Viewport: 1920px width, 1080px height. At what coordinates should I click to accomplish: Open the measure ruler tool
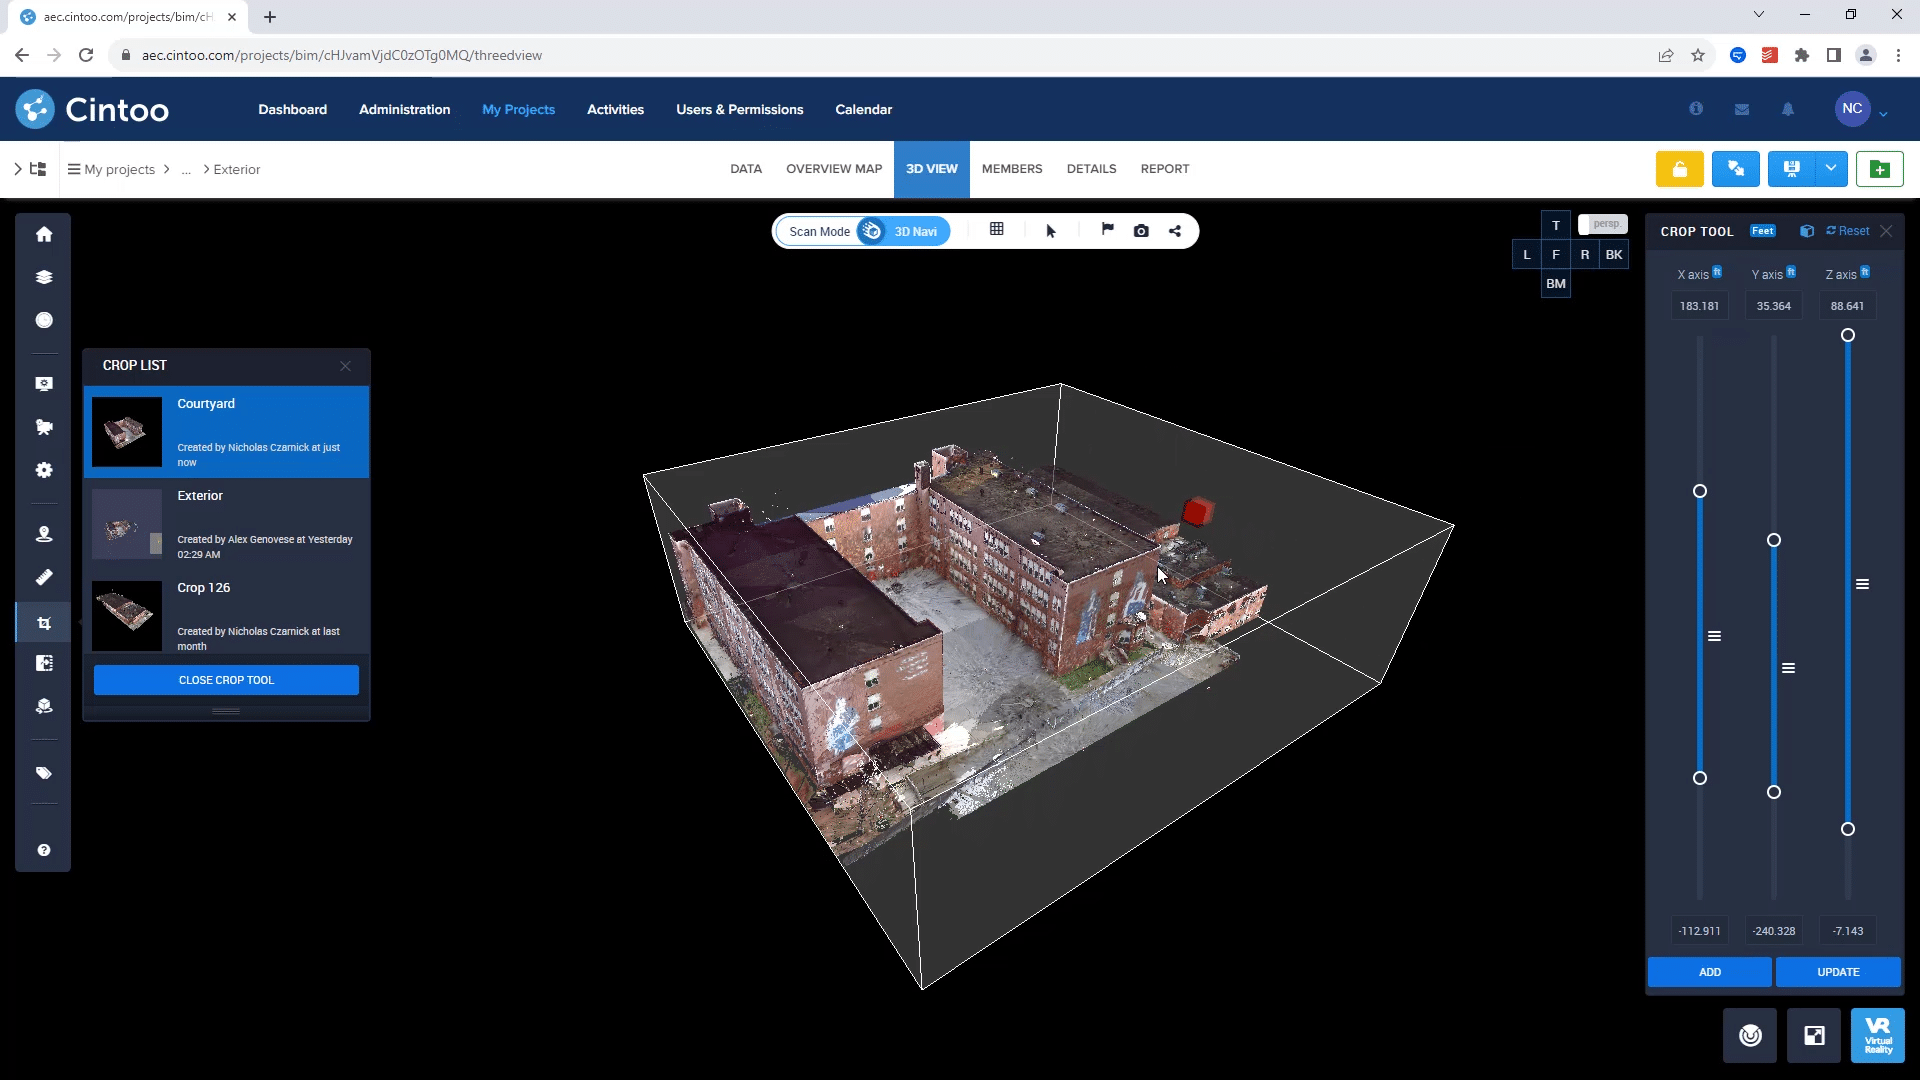[44, 577]
